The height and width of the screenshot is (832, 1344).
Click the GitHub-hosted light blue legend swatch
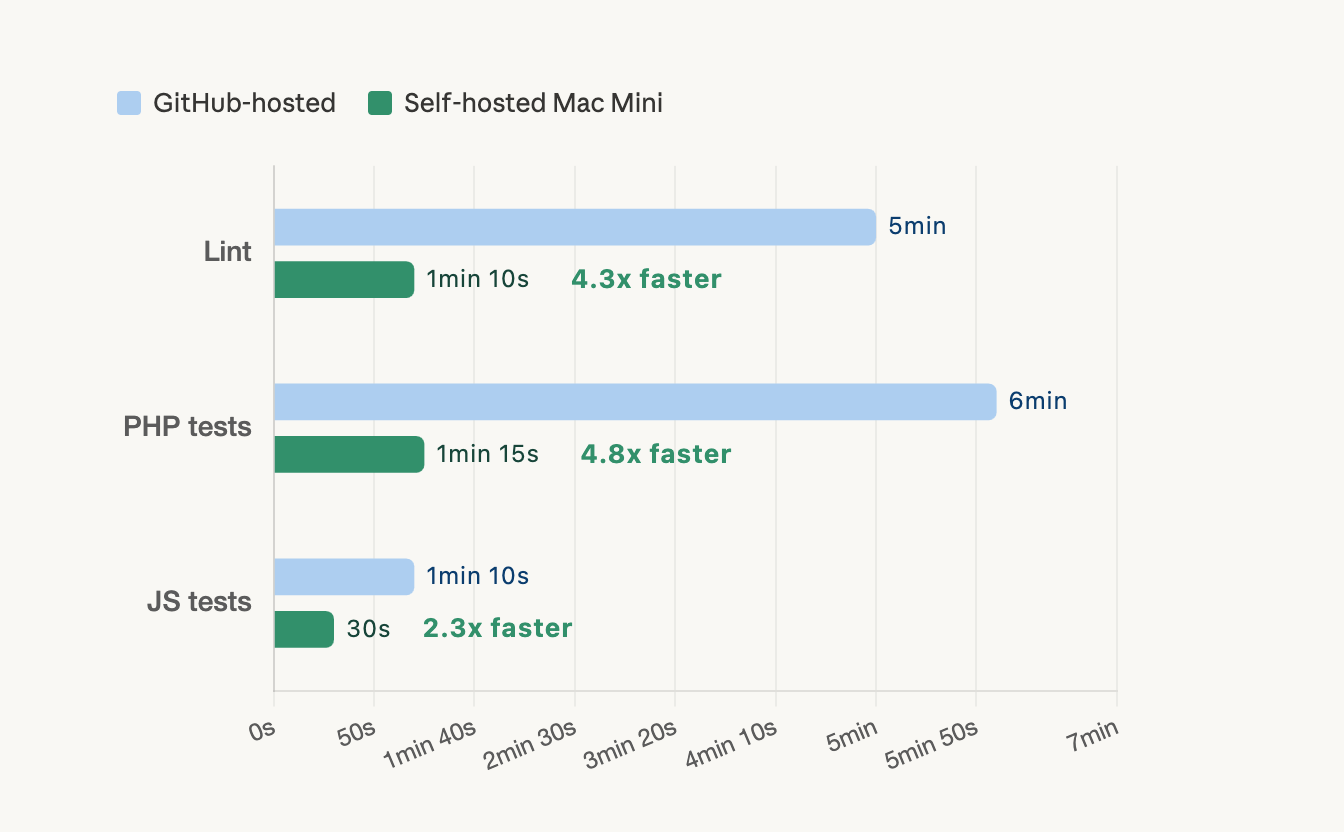click(129, 103)
